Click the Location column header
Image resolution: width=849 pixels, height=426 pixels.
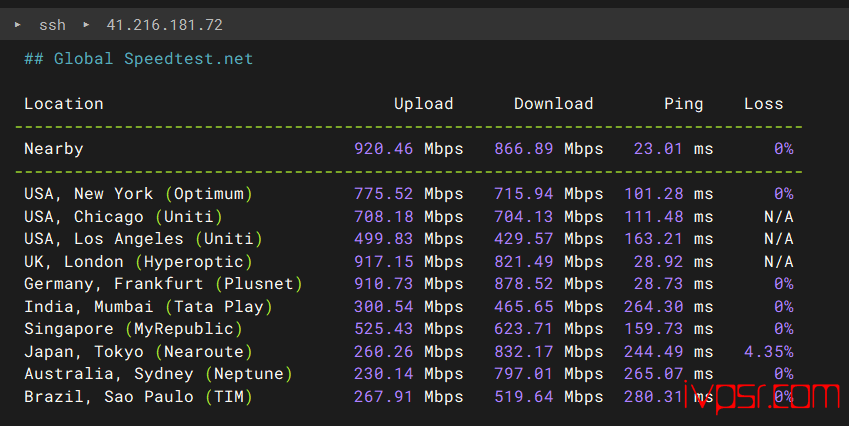[64, 104]
